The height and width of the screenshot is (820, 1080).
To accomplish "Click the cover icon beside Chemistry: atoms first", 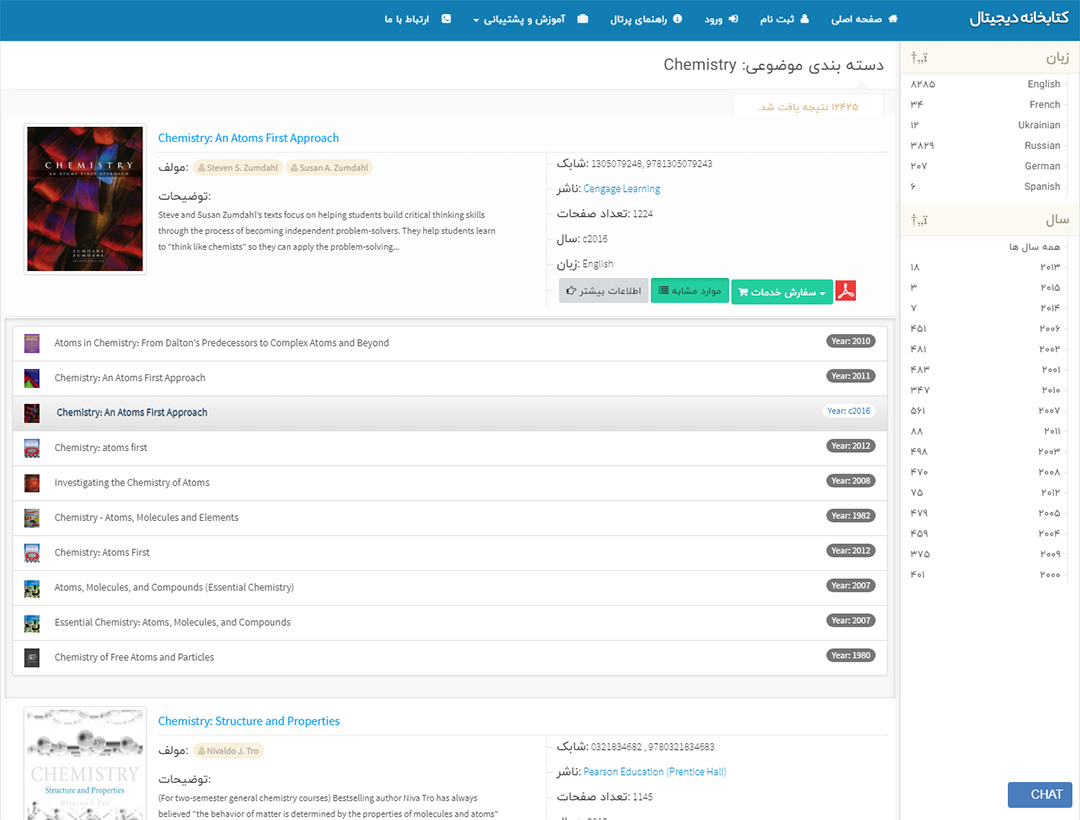I will (x=32, y=448).
